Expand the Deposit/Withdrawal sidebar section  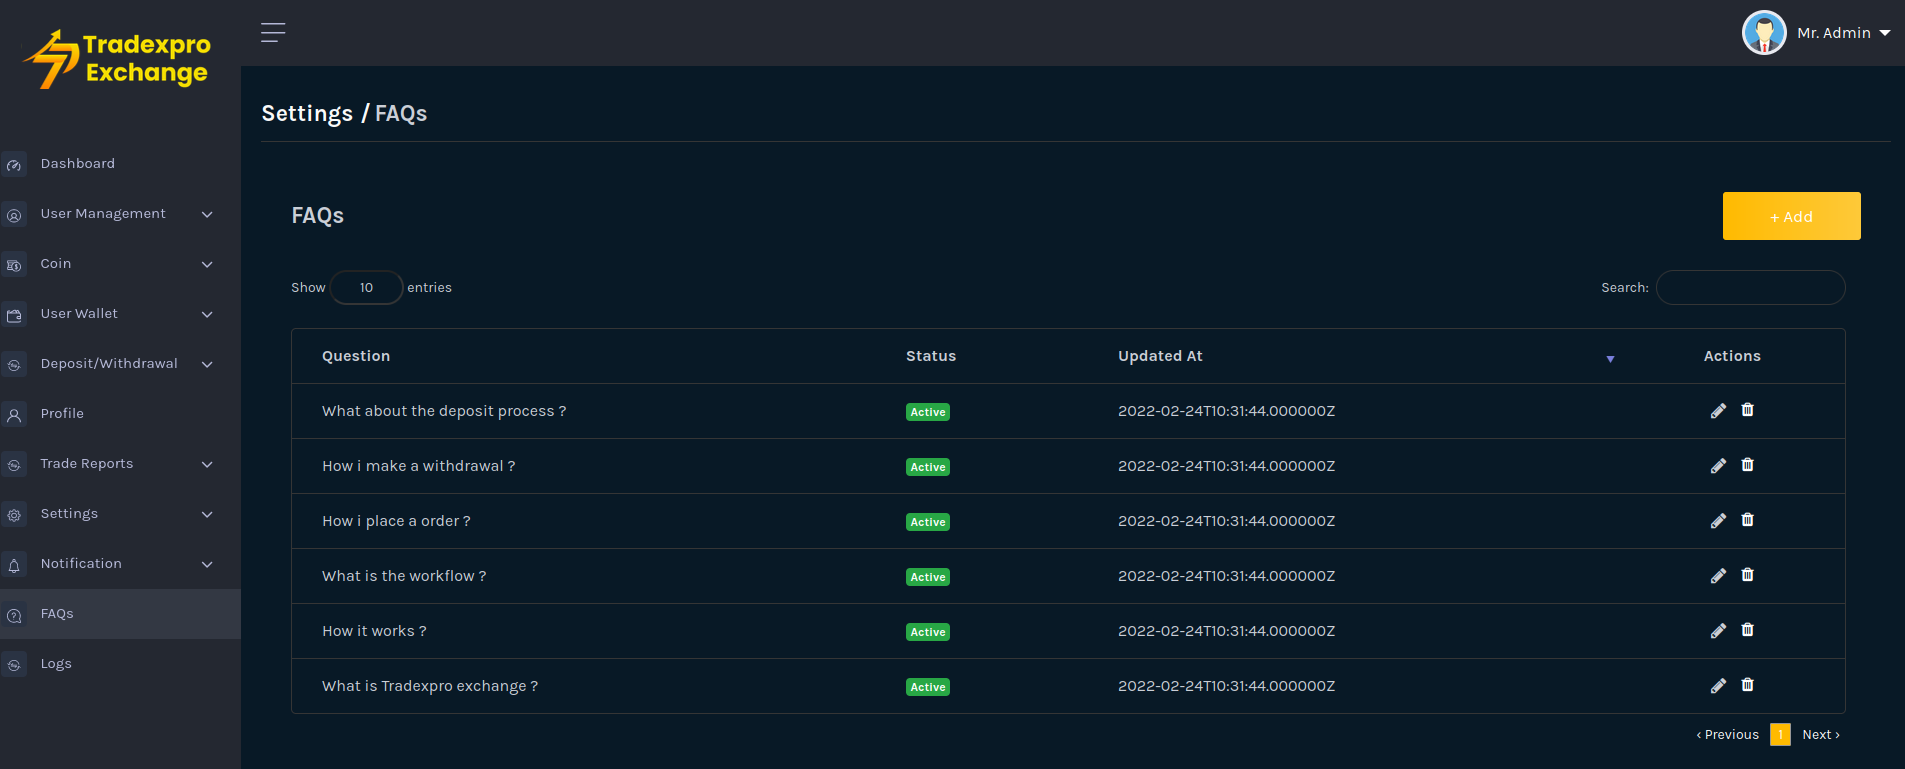[x=109, y=364]
